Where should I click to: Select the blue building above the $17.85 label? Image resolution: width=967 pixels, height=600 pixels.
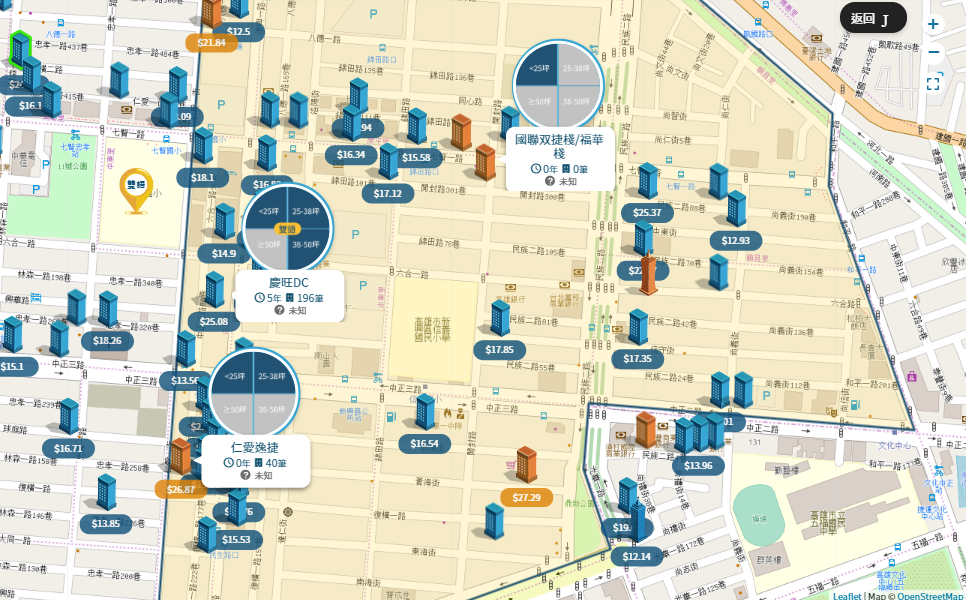point(500,318)
